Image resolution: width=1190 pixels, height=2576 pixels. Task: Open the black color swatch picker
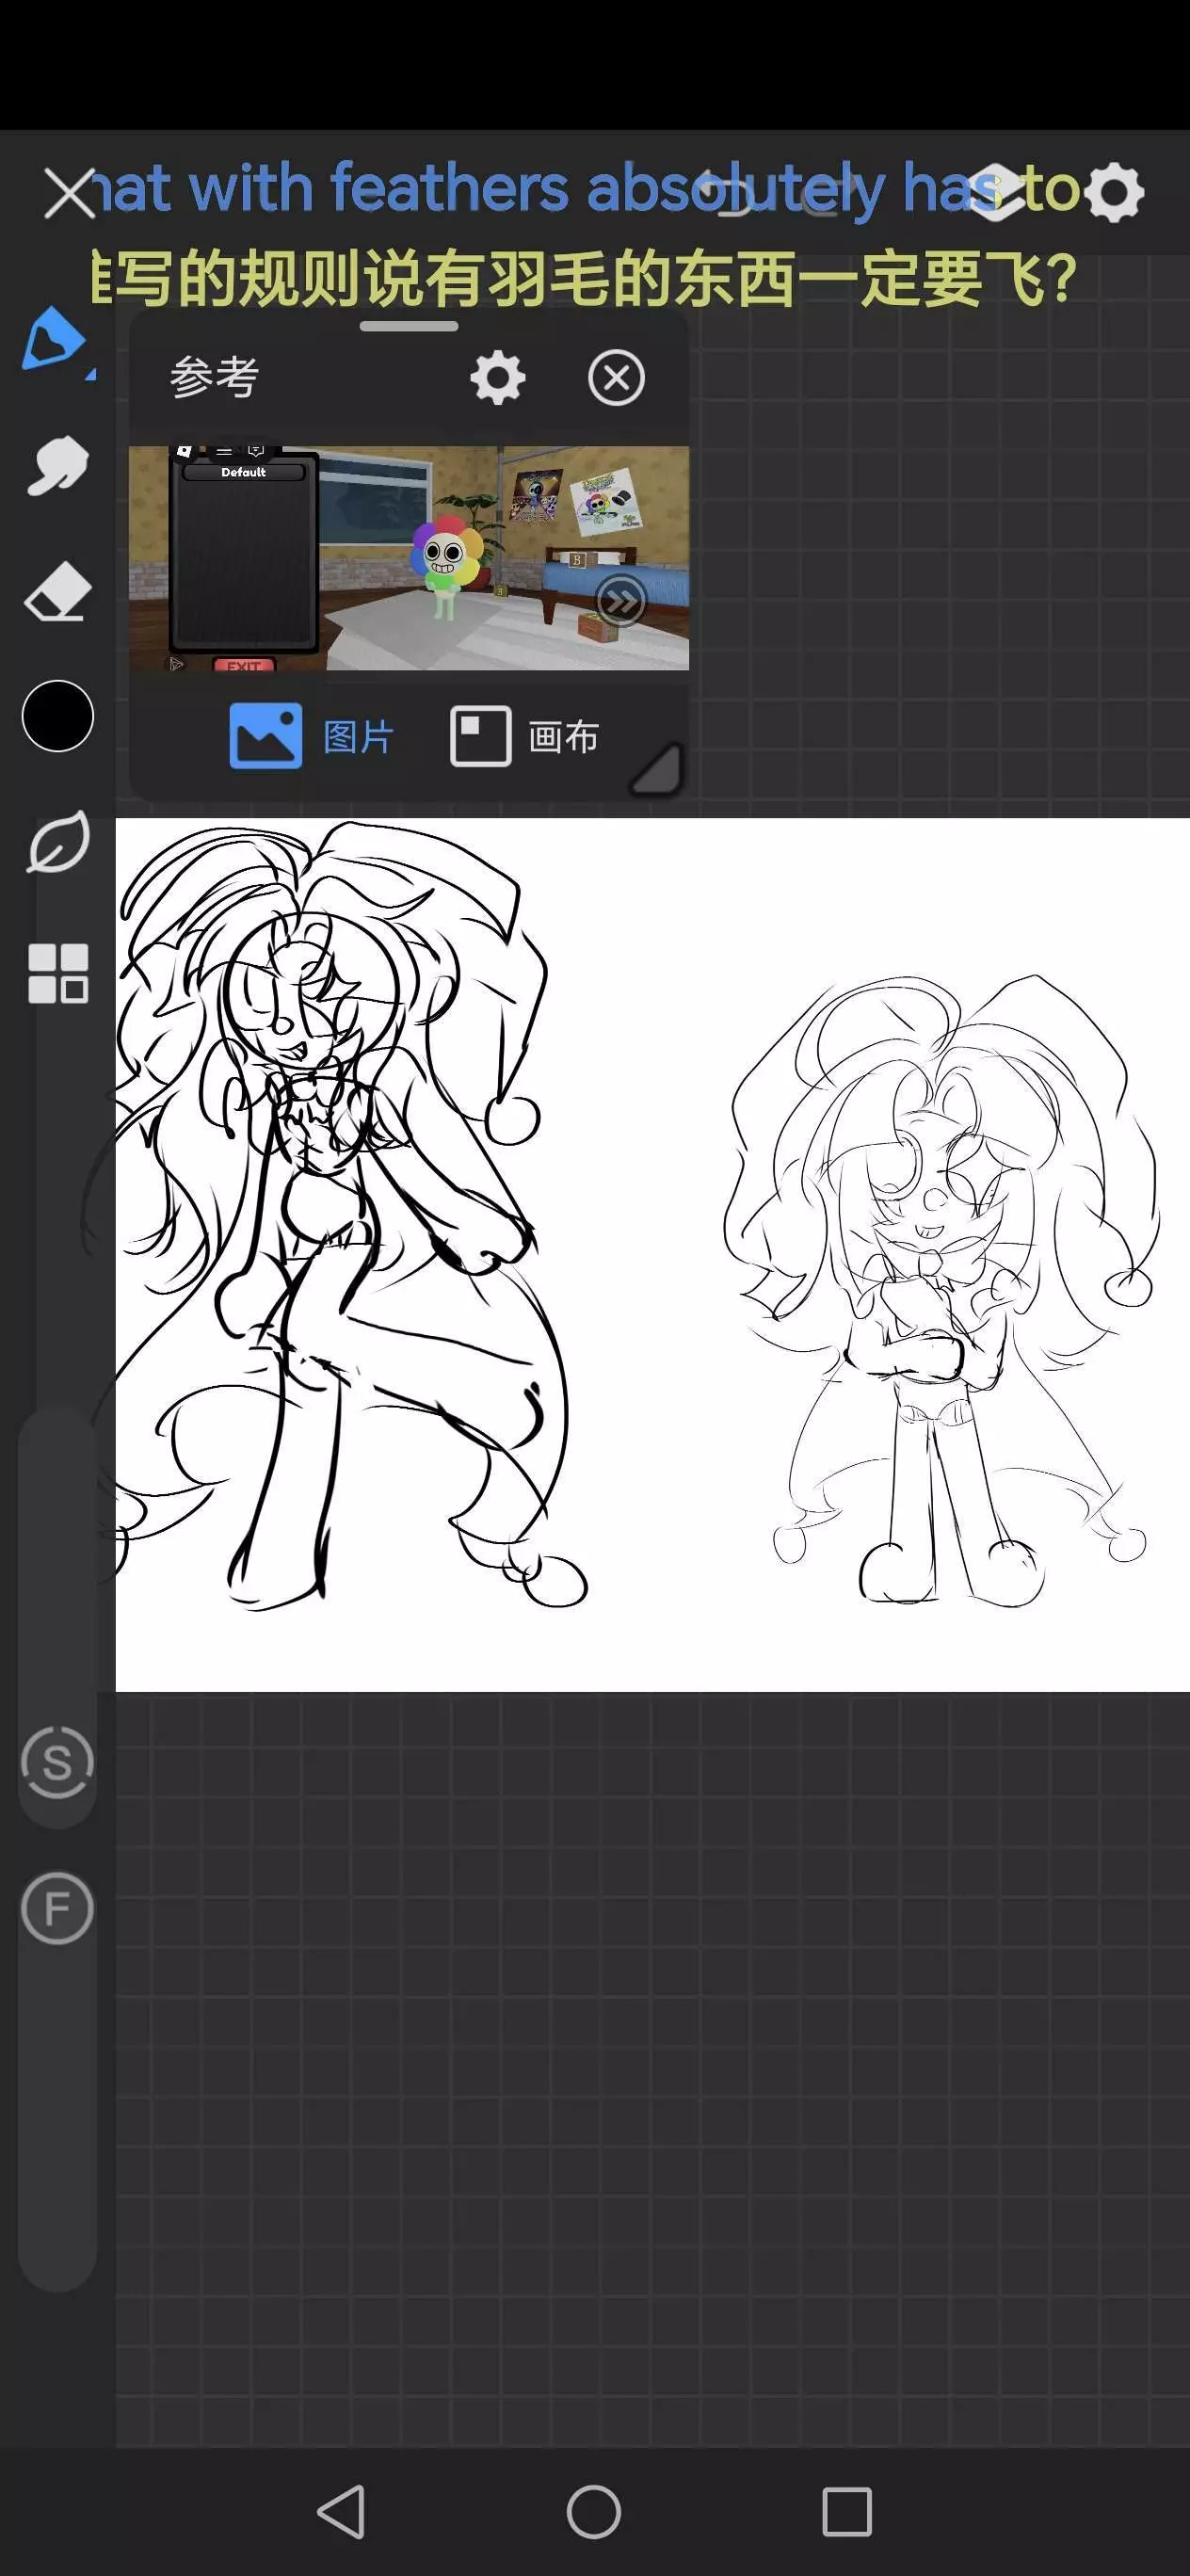[x=58, y=716]
